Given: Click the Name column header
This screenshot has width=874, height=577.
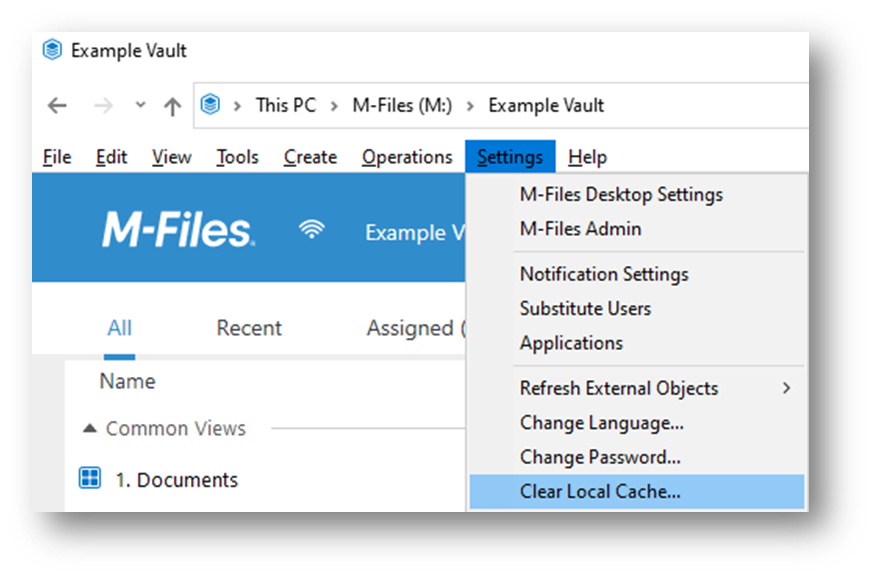Looking at the screenshot, I should coord(128,381).
